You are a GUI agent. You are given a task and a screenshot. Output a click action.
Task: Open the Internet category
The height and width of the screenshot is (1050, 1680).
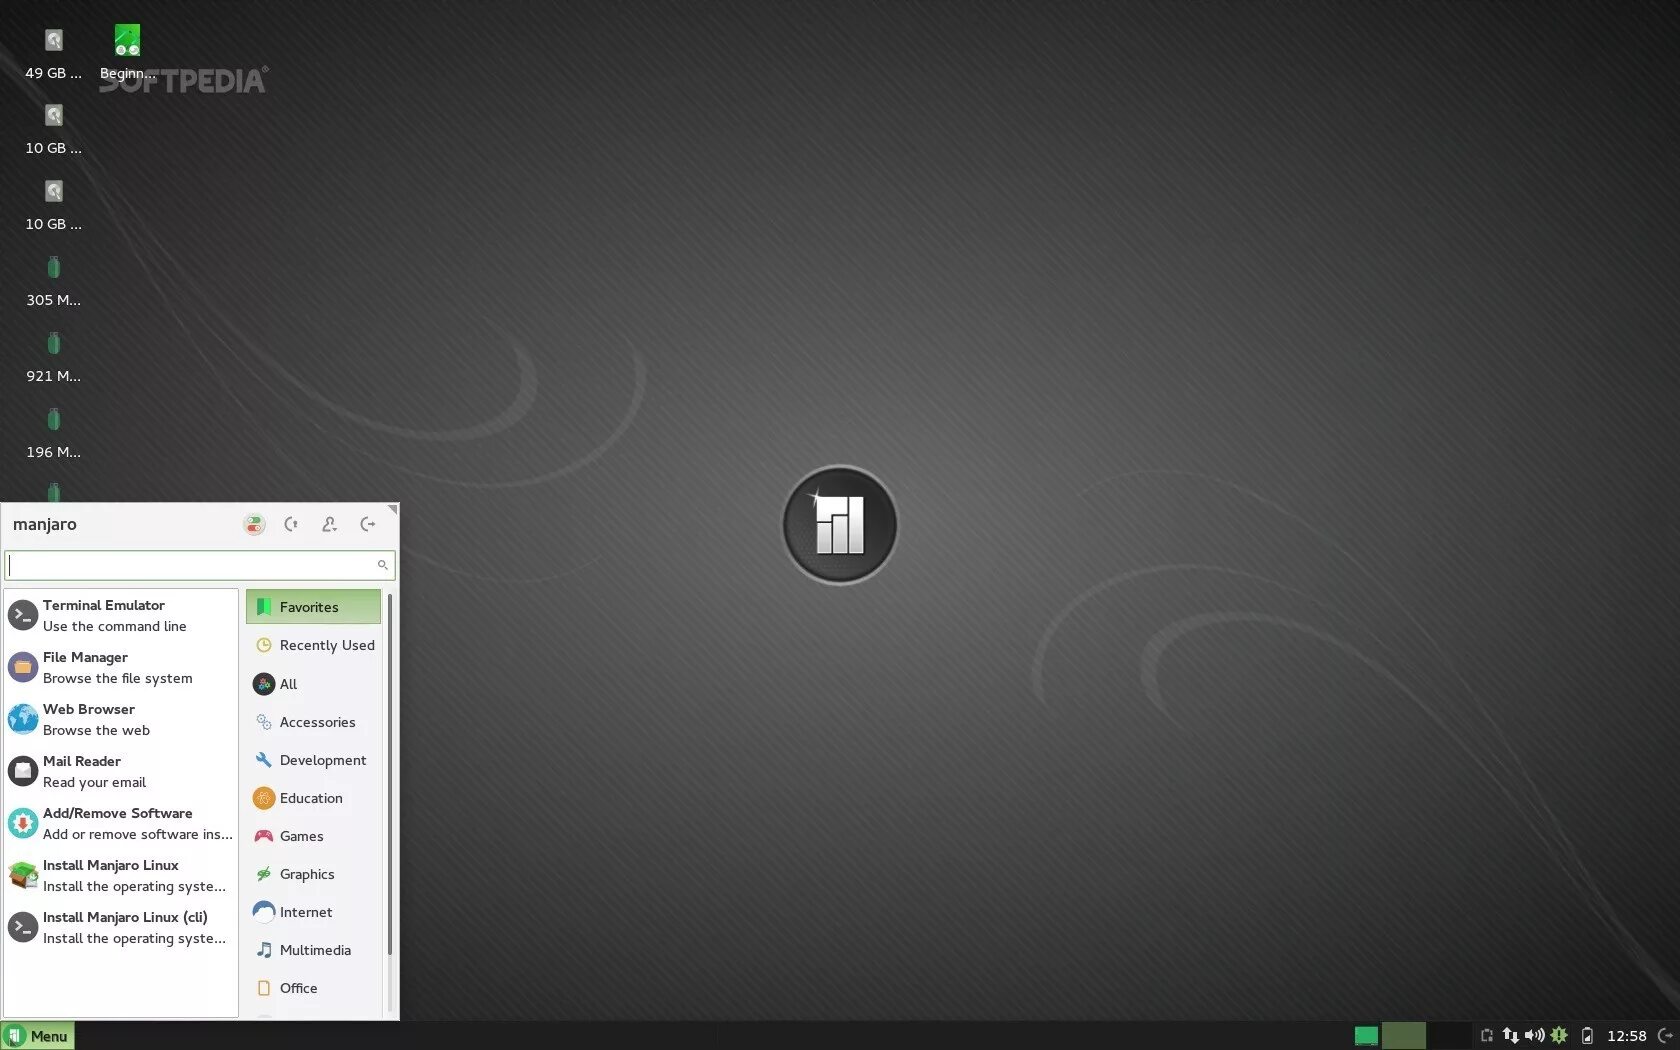click(313, 912)
